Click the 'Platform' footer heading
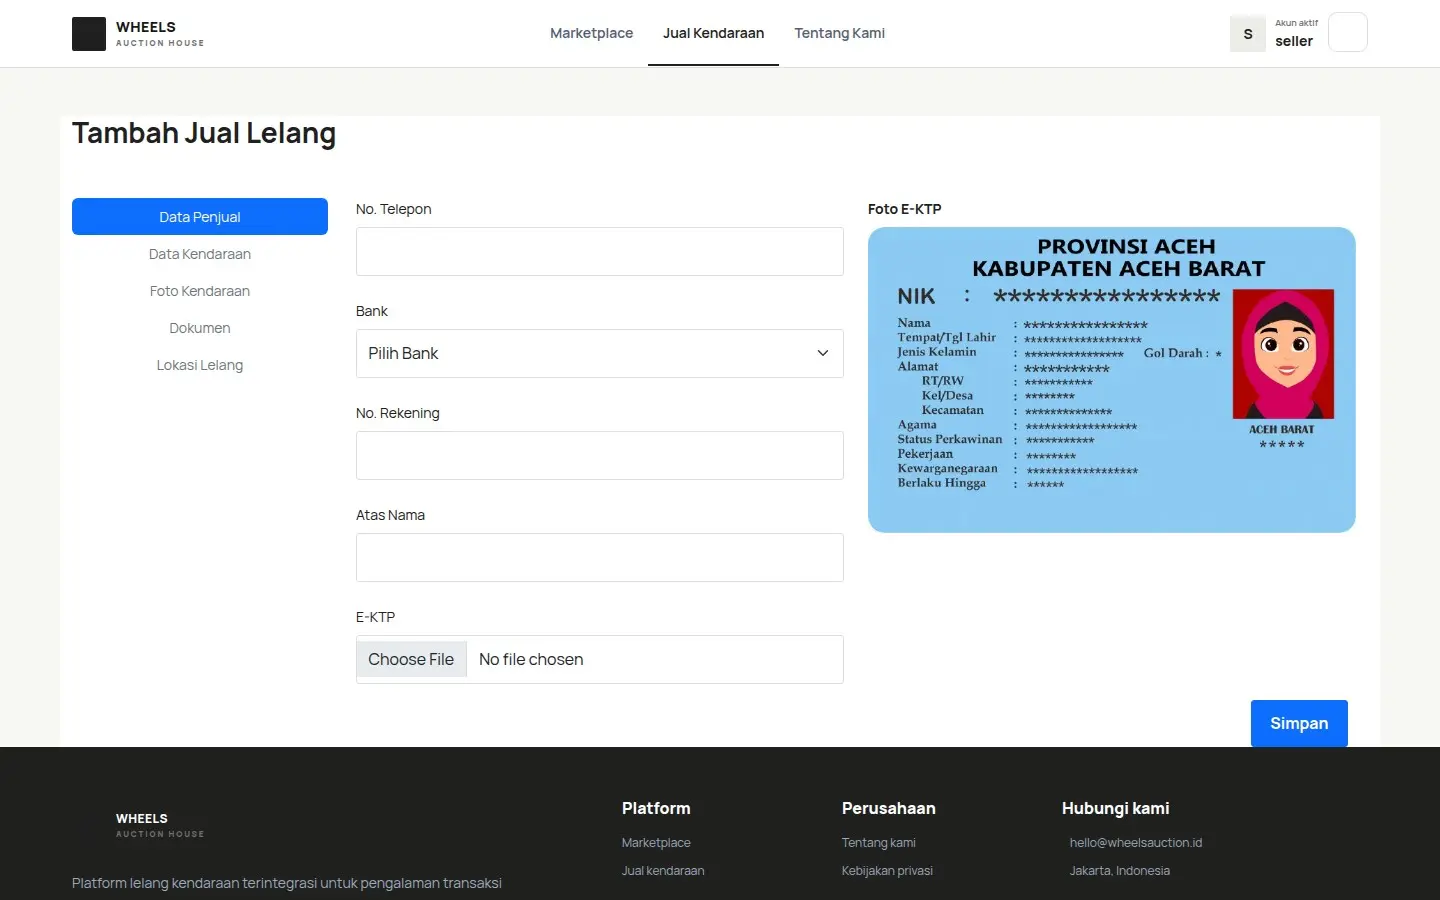The image size is (1440, 900). coord(656,808)
